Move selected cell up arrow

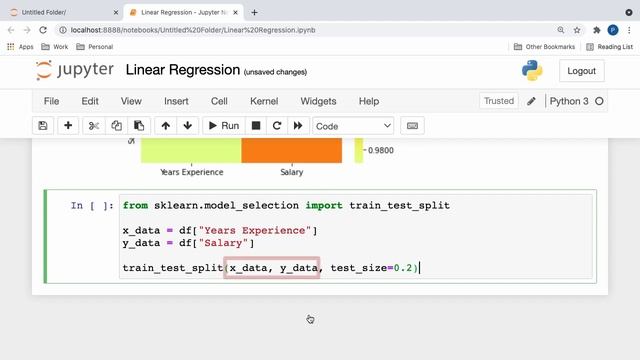pos(165,126)
